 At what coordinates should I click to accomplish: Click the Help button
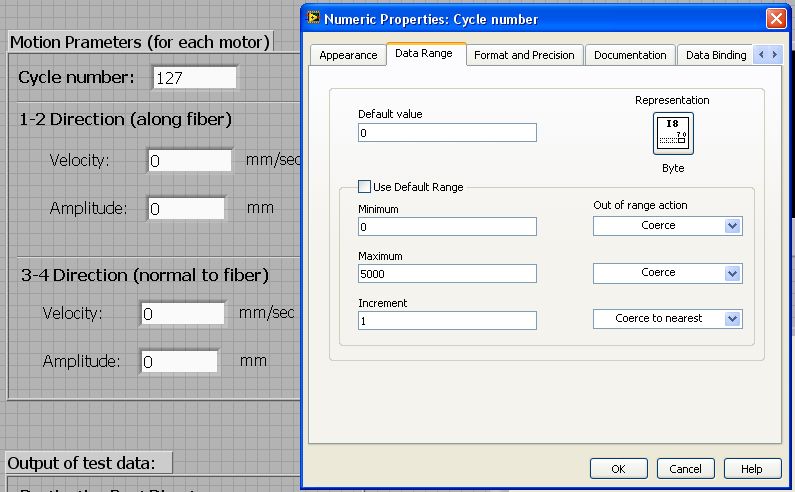[x=752, y=469]
